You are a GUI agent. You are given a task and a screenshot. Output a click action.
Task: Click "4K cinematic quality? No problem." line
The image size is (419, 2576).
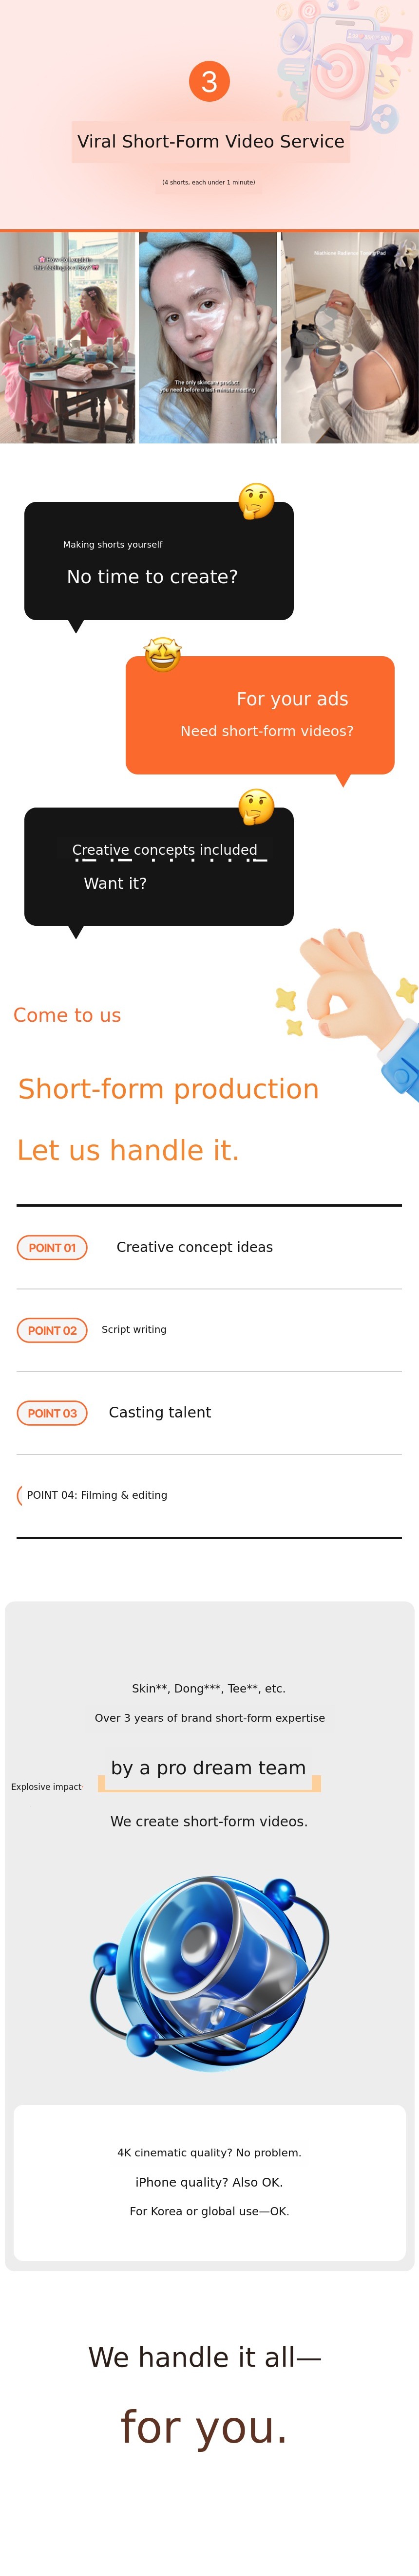click(209, 2153)
